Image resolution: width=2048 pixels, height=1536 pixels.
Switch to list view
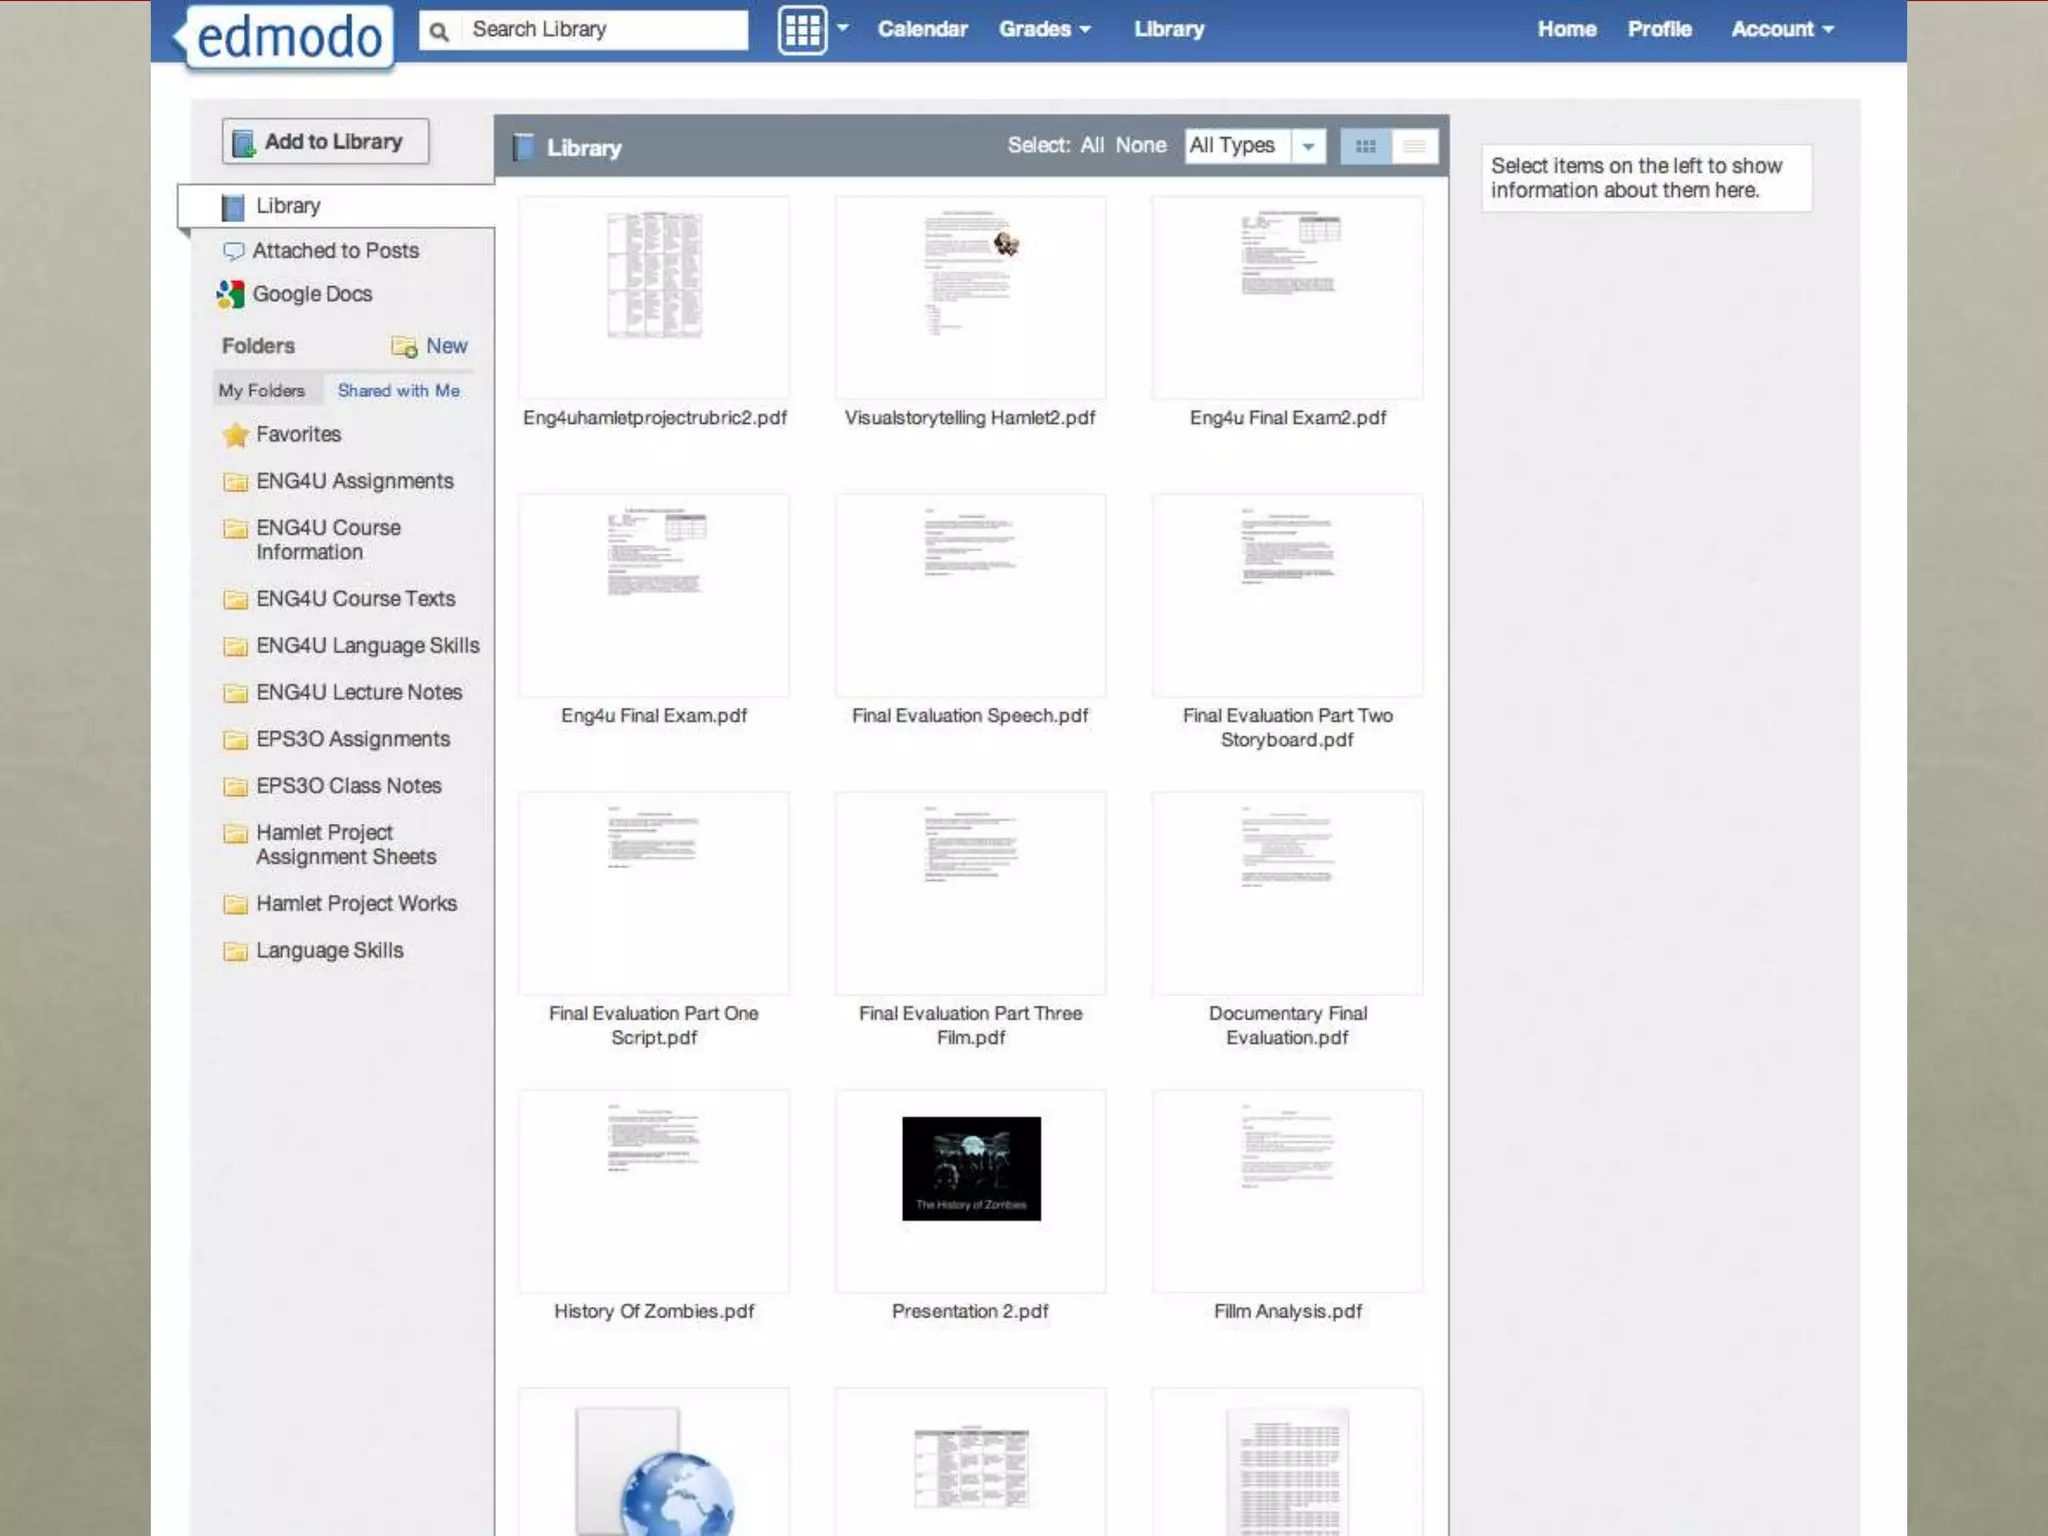(x=1414, y=147)
